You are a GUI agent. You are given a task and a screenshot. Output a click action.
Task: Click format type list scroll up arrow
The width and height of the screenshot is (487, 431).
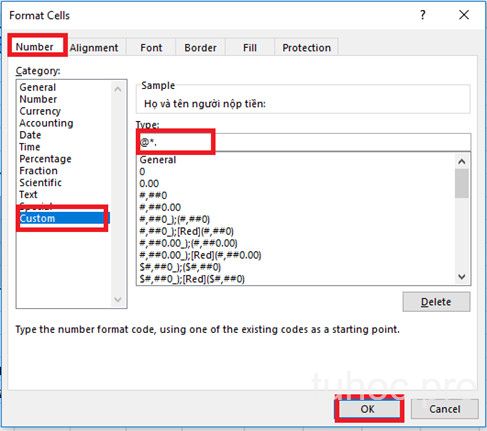pyautogui.click(x=462, y=162)
